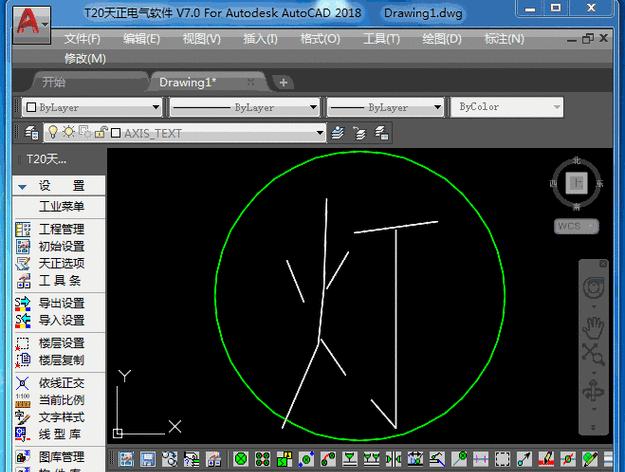Click the Layer Previous icon
625x472 pixels.
(359, 133)
